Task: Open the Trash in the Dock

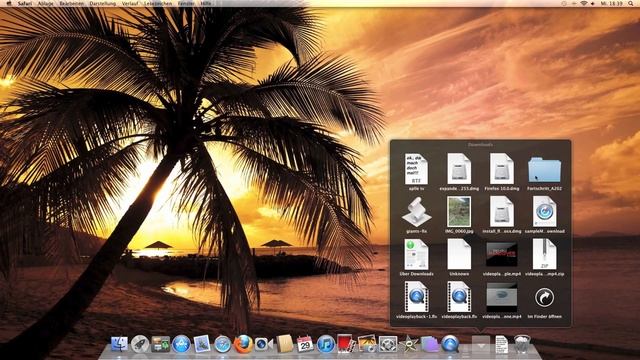Action: [x=522, y=344]
